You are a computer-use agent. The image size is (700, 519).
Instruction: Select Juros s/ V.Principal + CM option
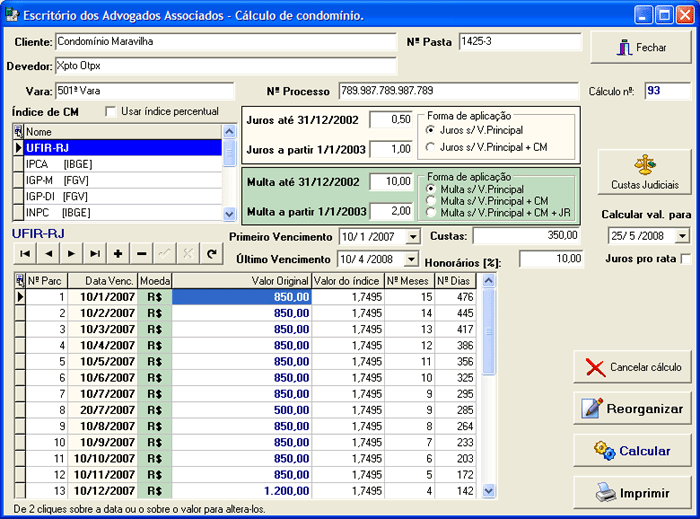(x=430, y=147)
